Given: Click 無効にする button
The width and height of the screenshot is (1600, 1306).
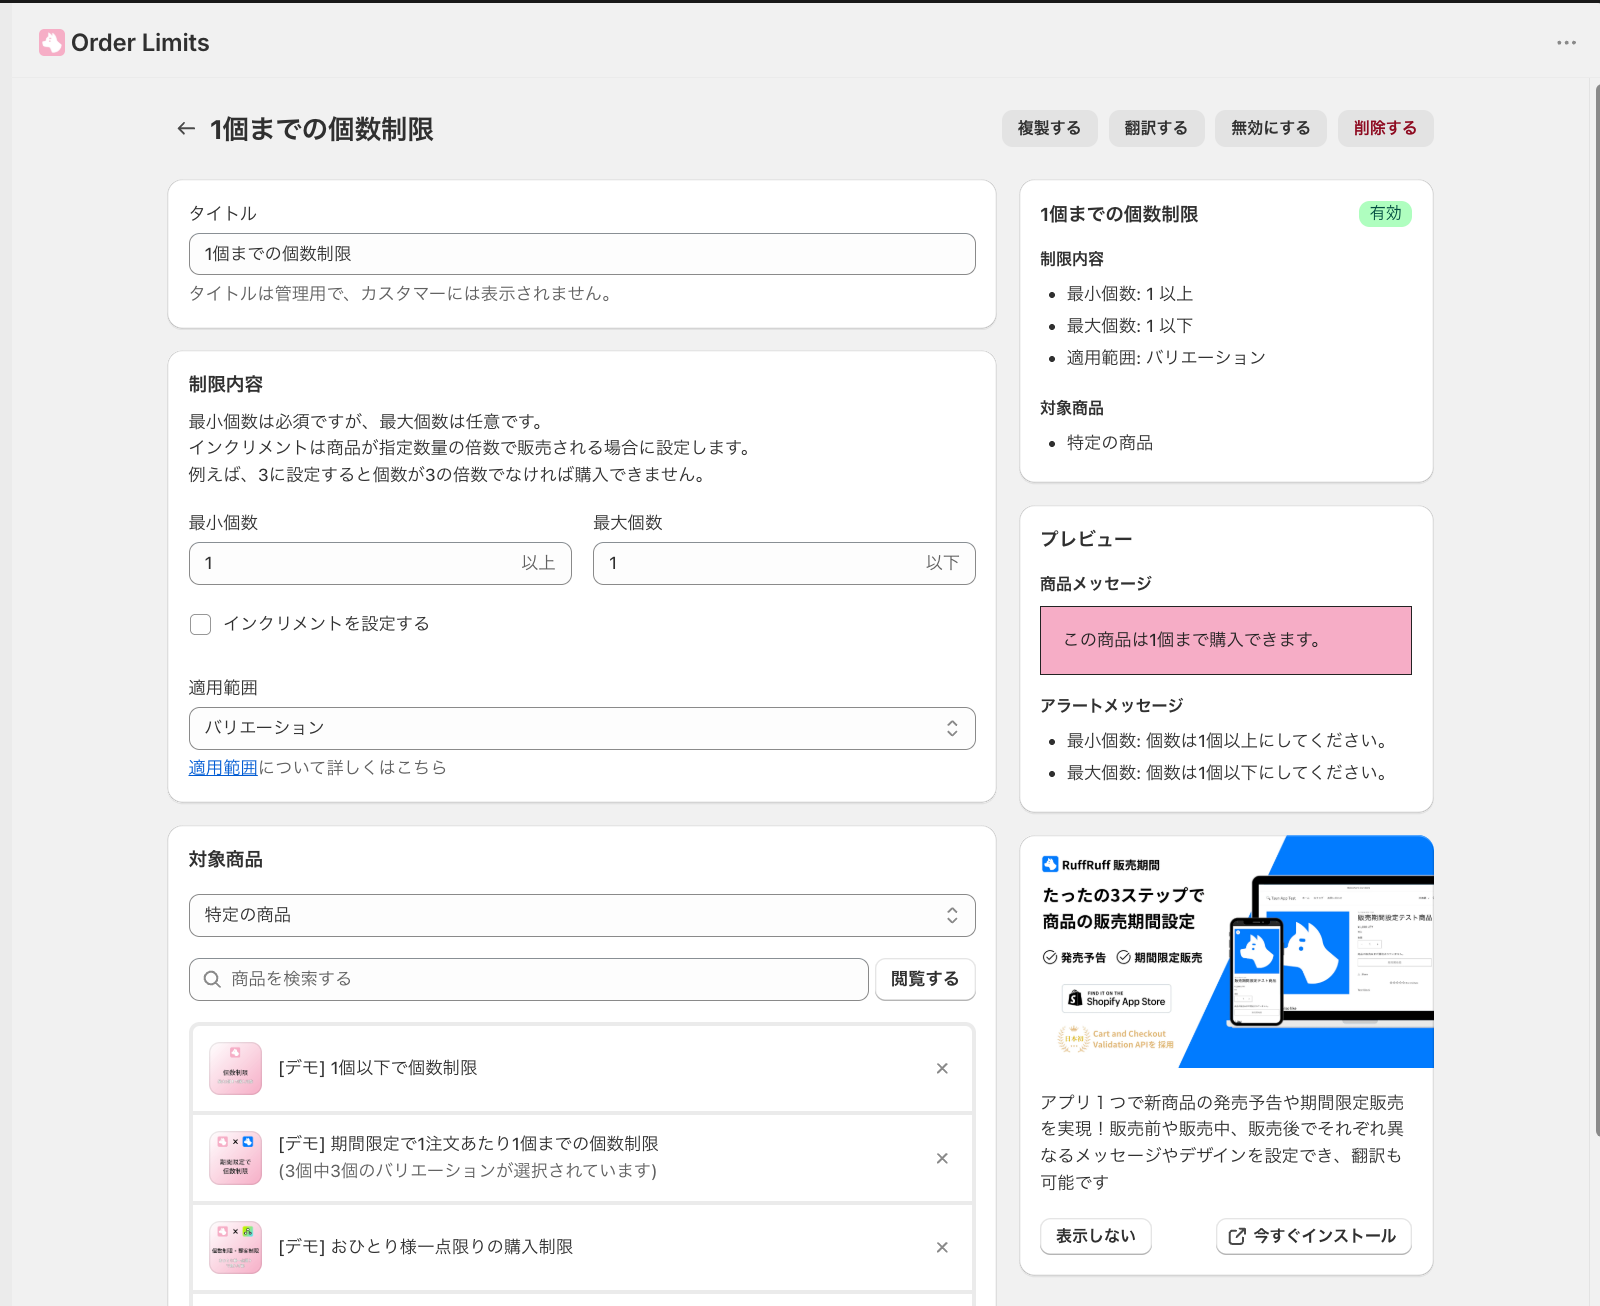Looking at the screenshot, I should 1270,128.
